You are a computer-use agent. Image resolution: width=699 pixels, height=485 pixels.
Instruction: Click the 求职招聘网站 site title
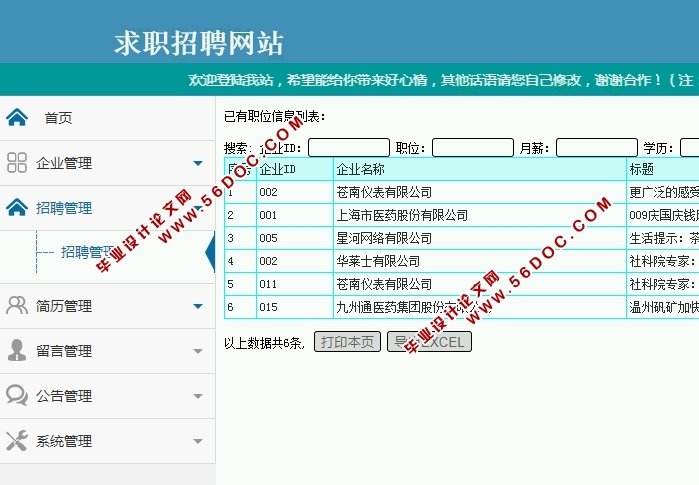199,43
